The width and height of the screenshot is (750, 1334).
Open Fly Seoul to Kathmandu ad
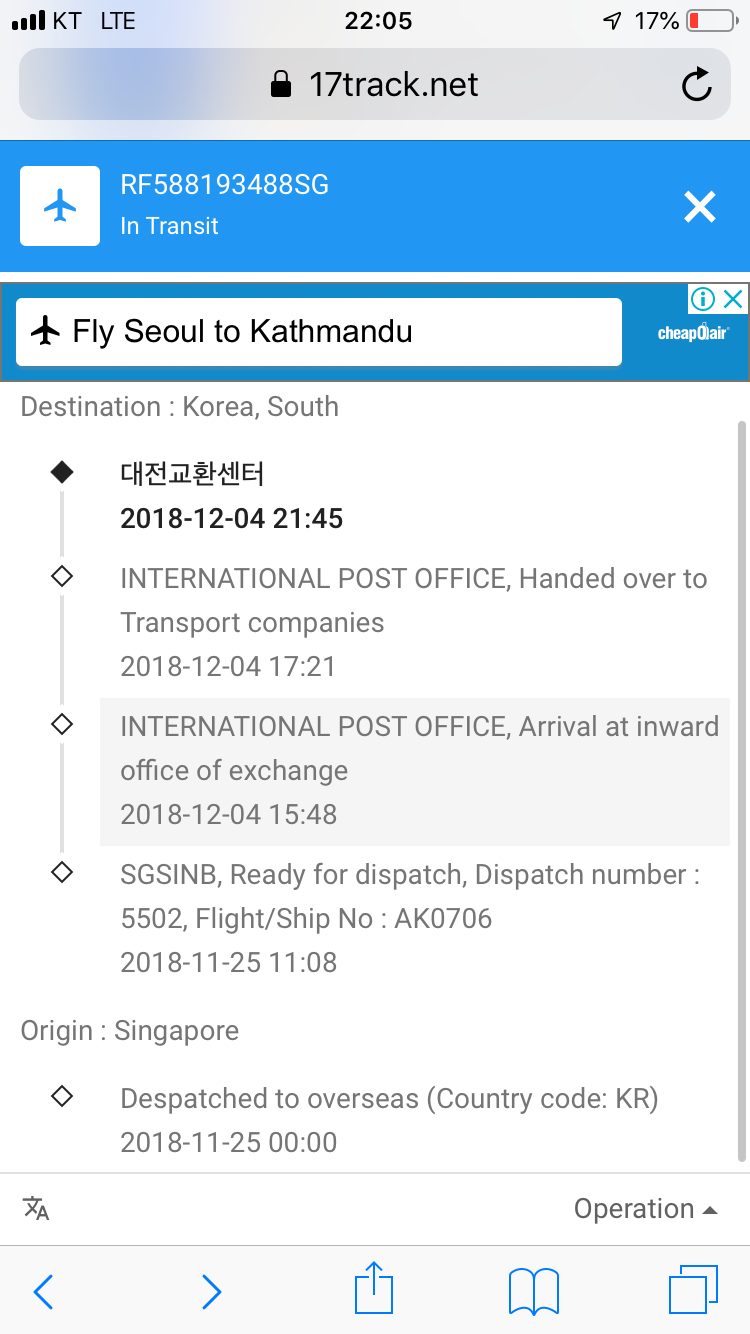(318, 332)
